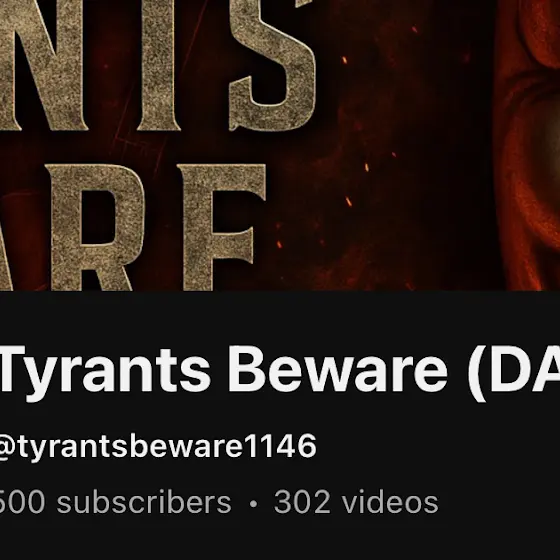The image size is (560, 560).
Task: Click the digits 1146 in the handle
Action: click(x=281, y=445)
